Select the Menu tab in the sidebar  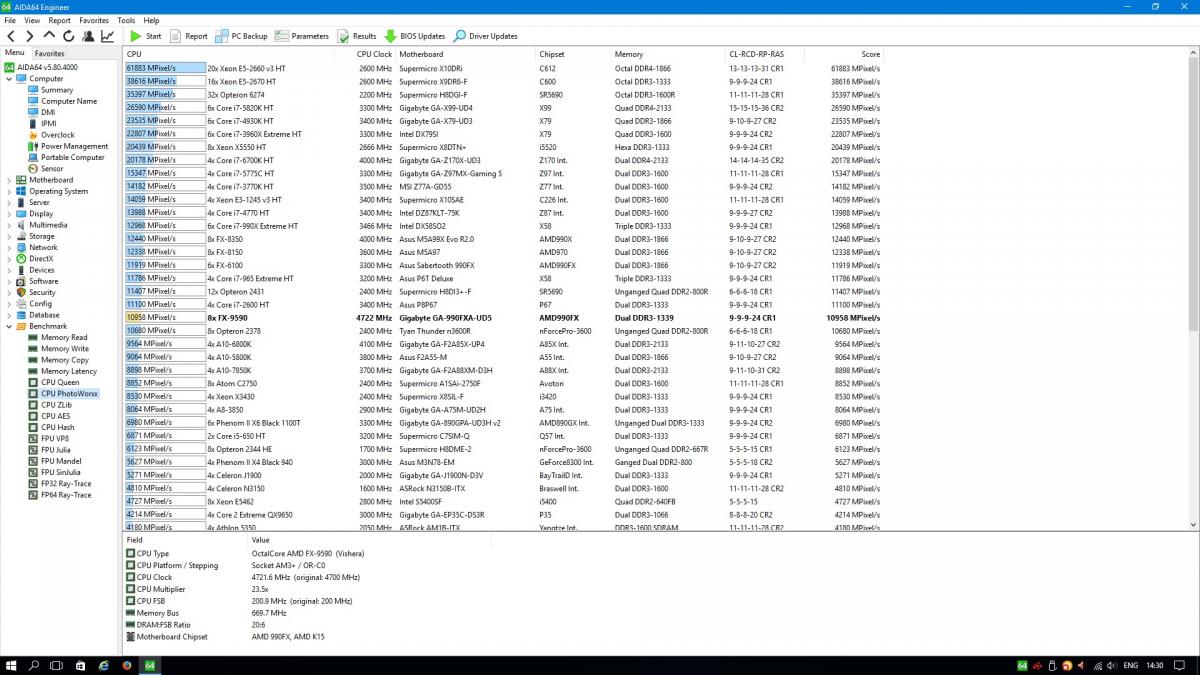pyautogui.click(x=15, y=53)
